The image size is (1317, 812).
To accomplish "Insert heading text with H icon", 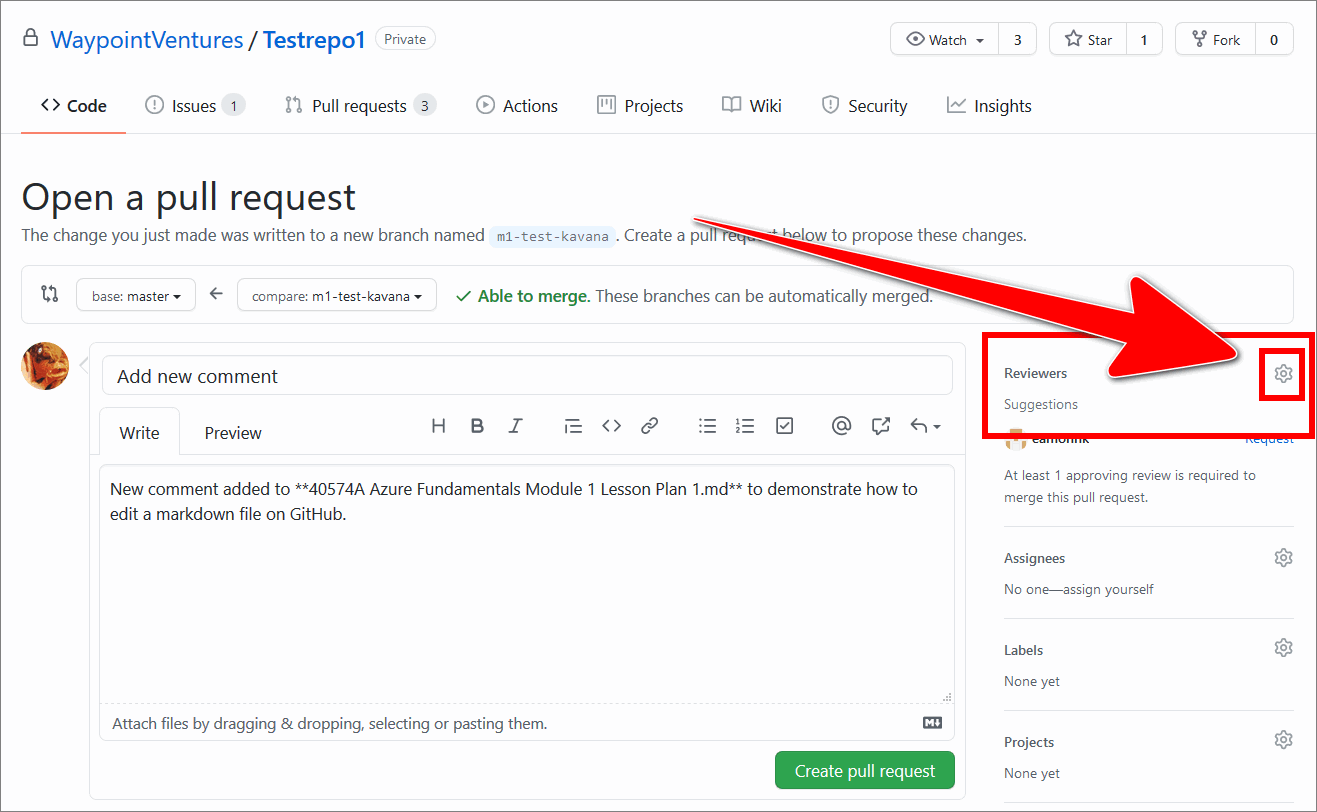I will 438,426.
